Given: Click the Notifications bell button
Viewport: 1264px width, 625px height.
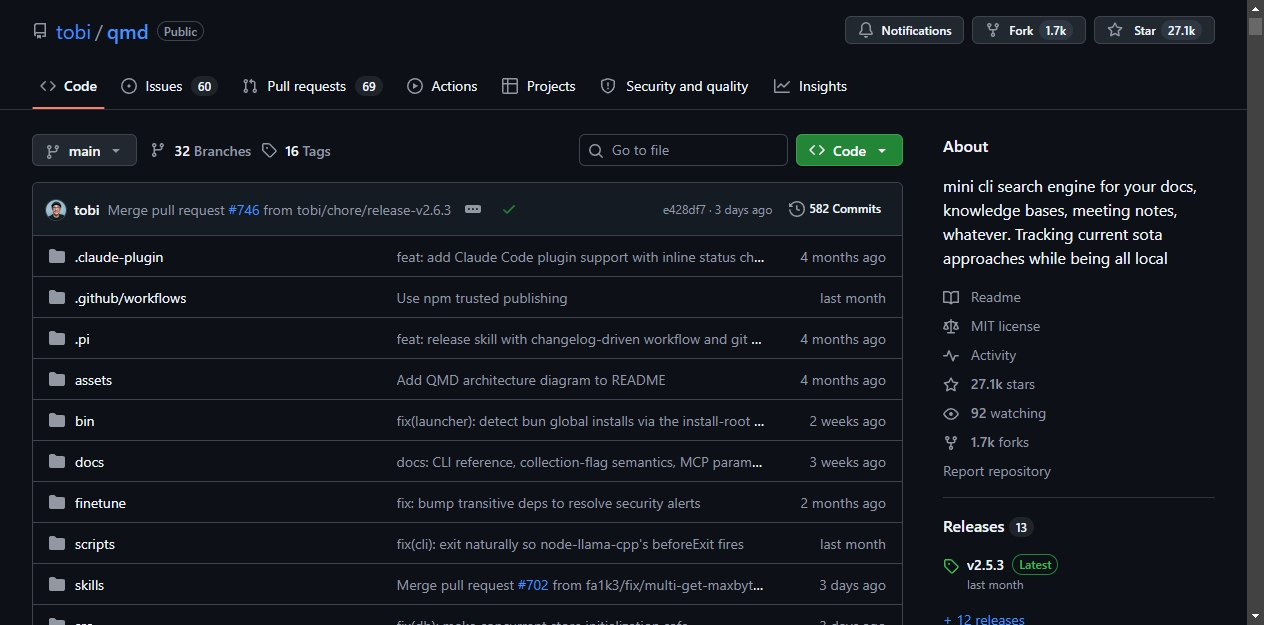Looking at the screenshot, I should click(x=904, y=30).
